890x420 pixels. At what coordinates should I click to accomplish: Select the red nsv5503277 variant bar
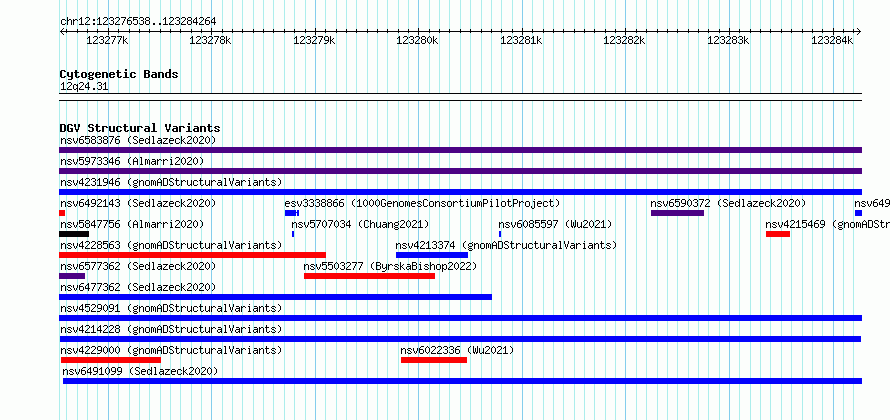point(370,276)
